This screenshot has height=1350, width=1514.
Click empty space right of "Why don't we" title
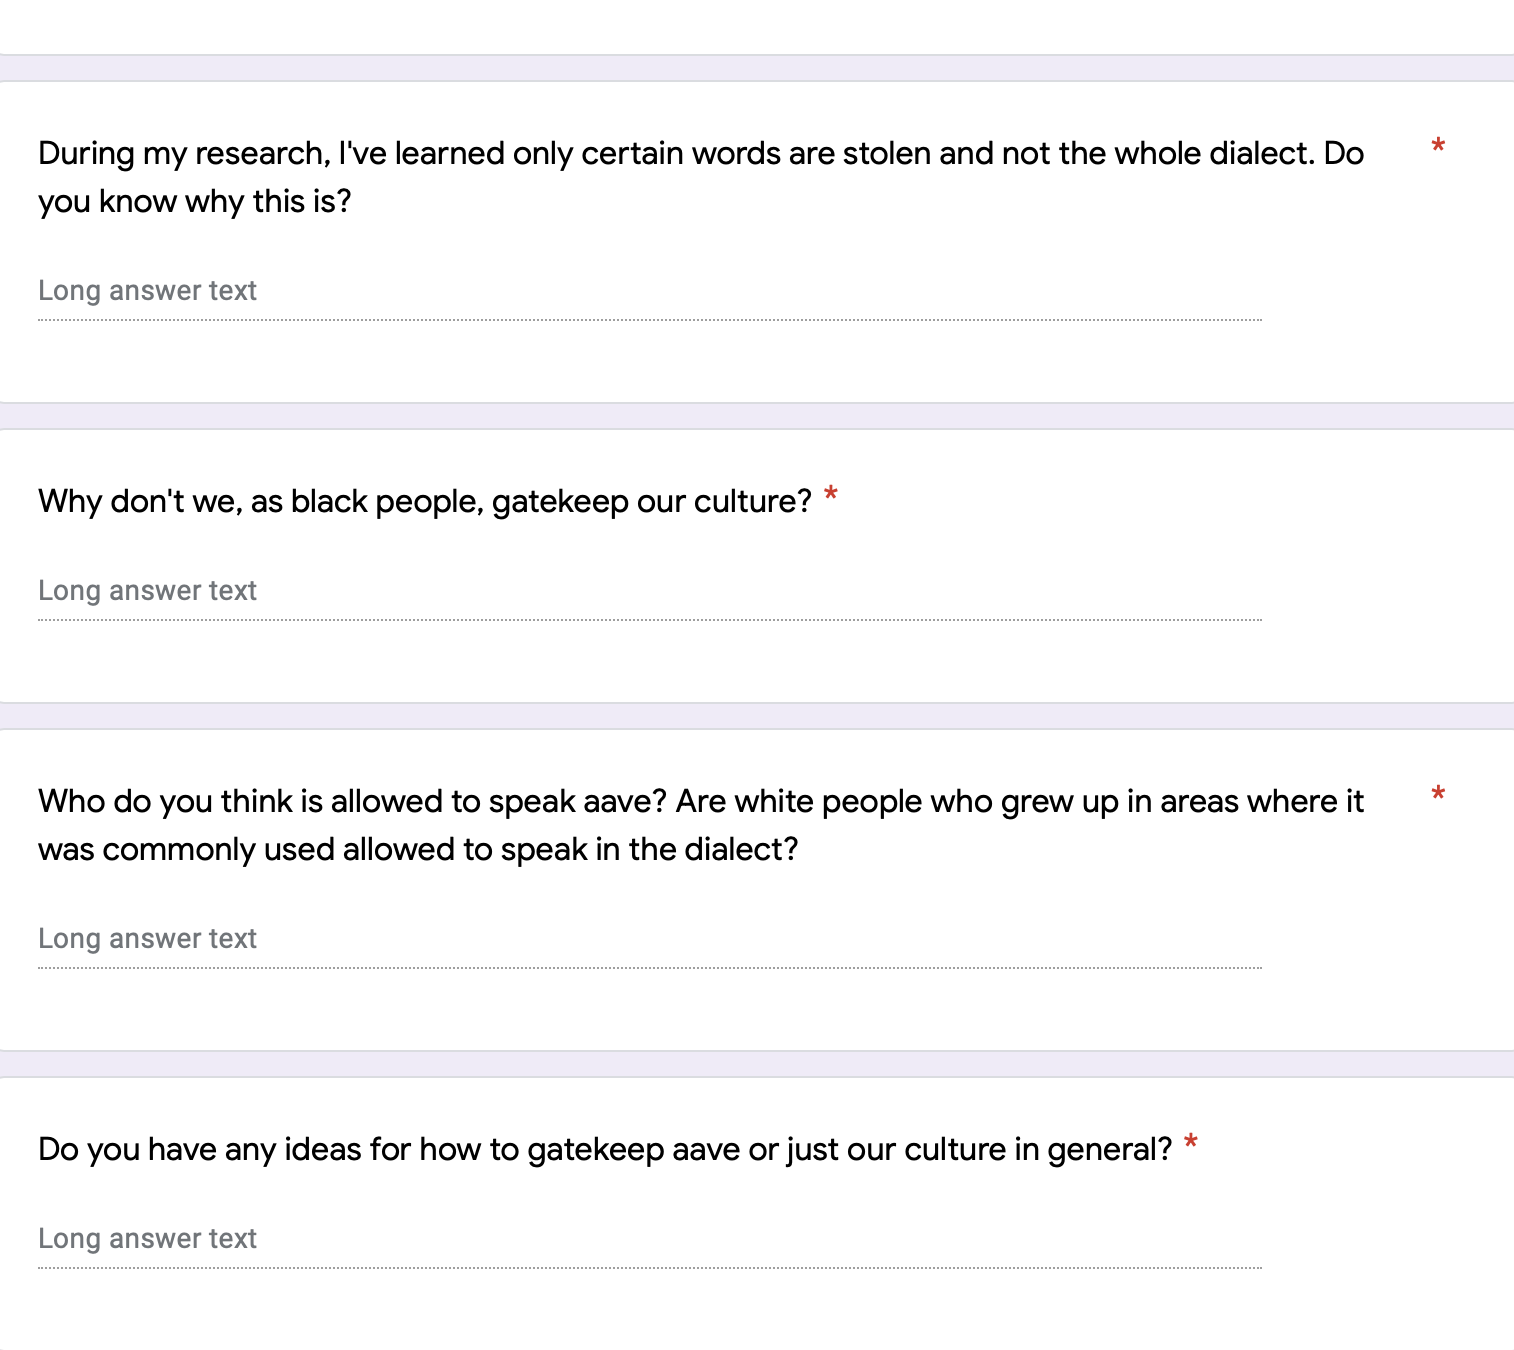pos(1150,501)
